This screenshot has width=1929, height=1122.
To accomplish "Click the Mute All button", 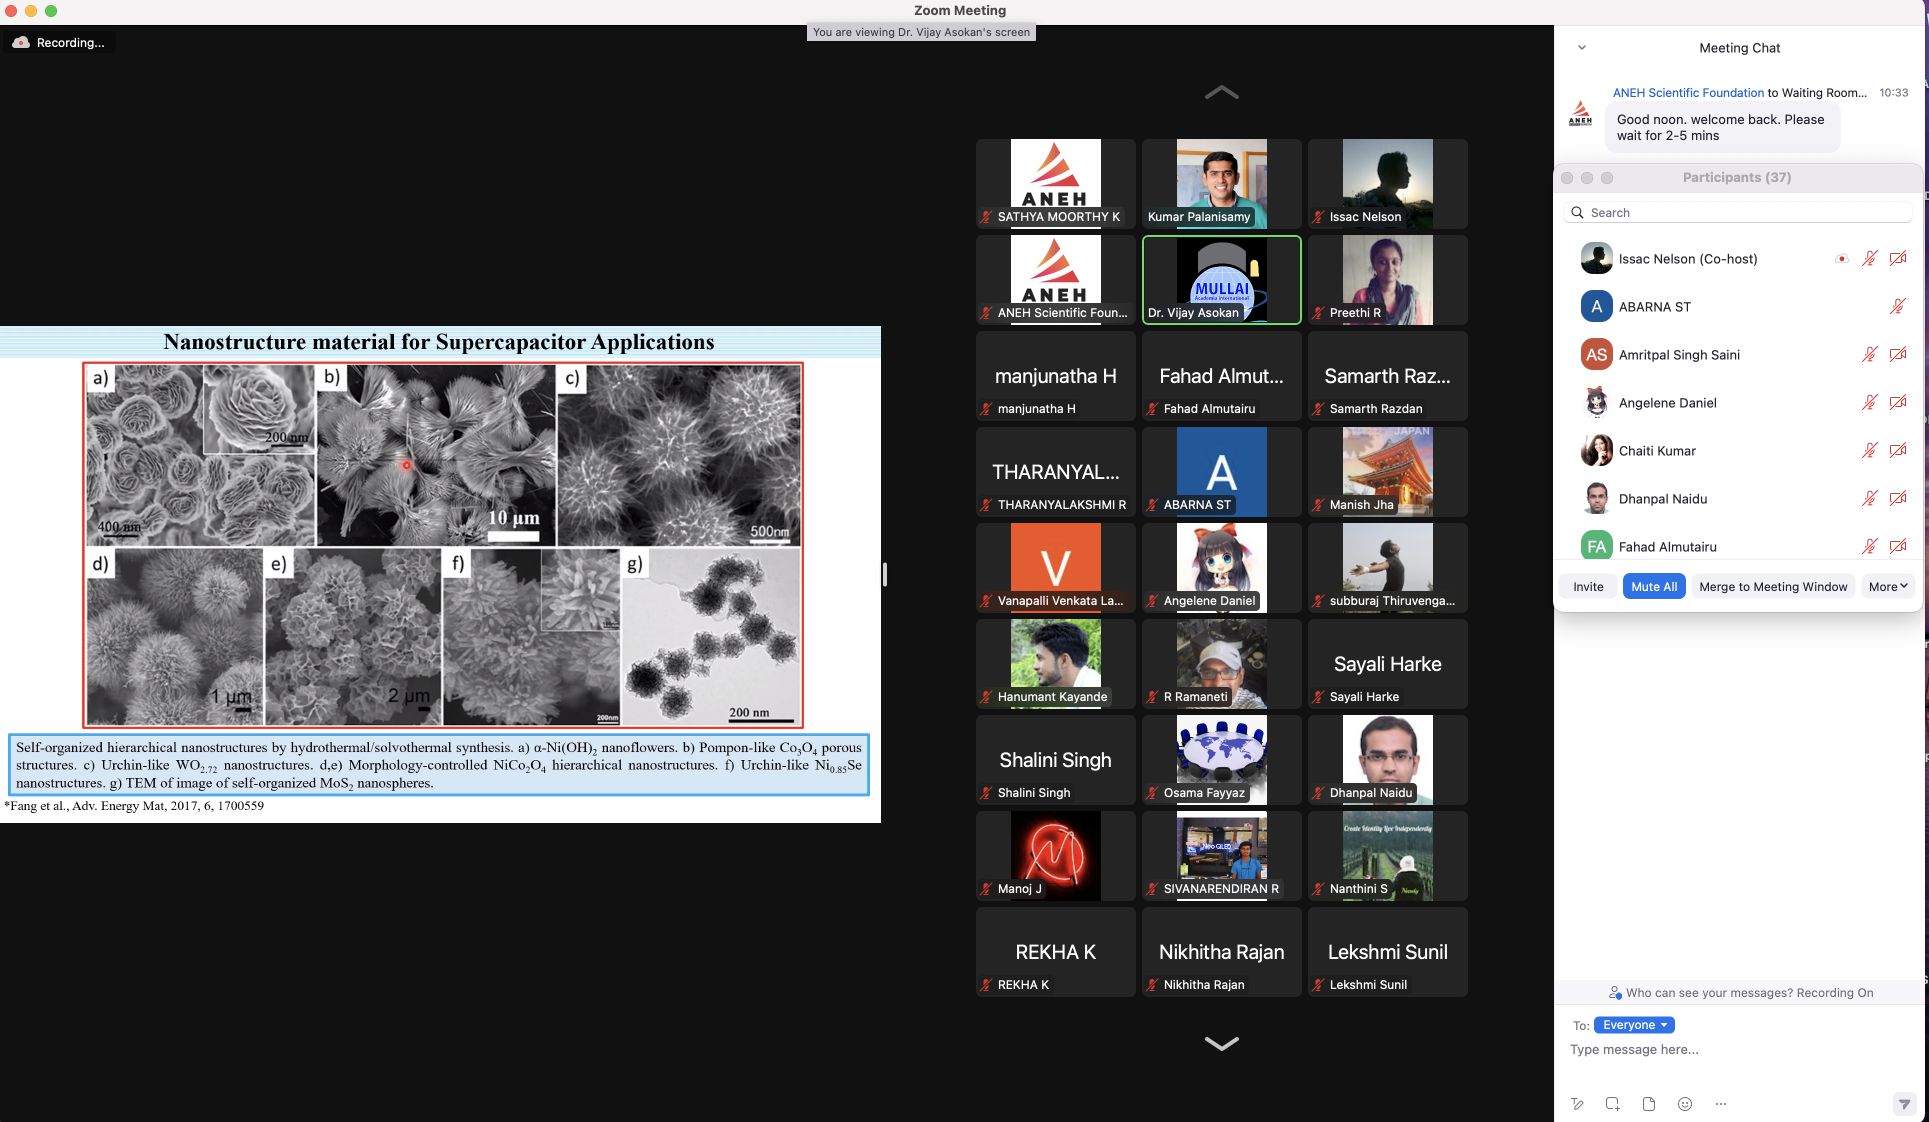I will [1653, 587].
